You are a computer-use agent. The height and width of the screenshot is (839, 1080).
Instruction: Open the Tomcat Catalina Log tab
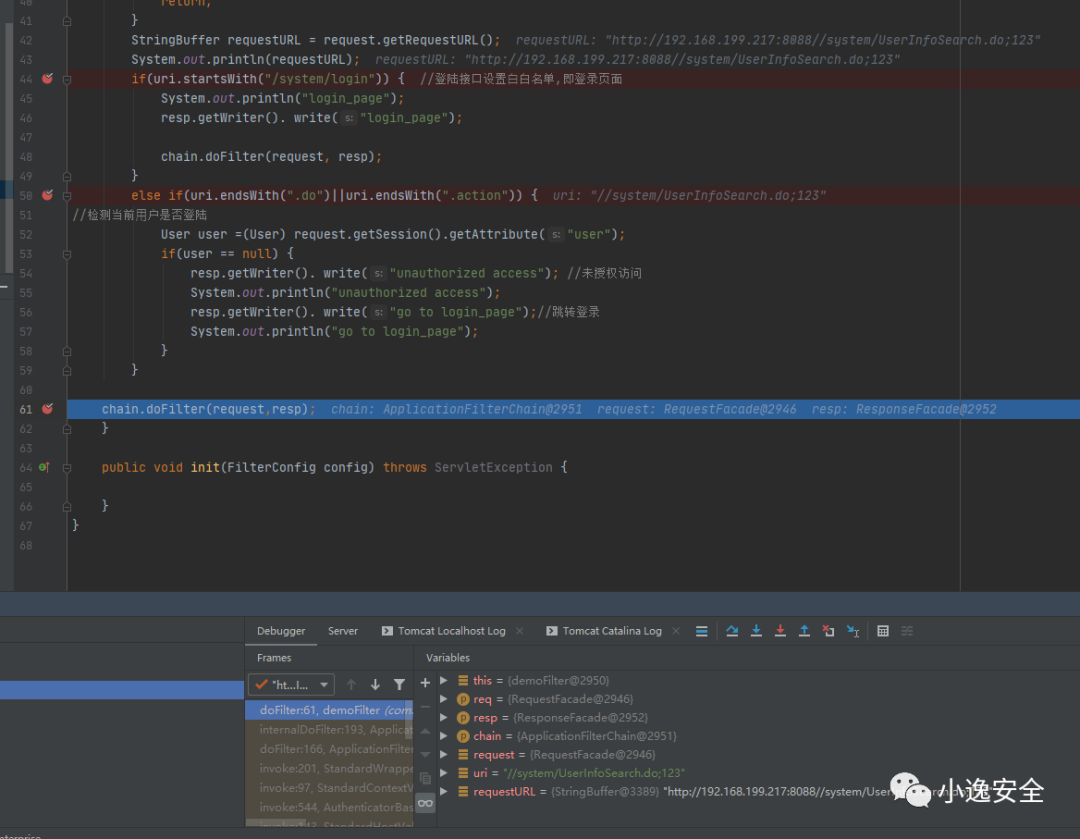click(605, 631)
